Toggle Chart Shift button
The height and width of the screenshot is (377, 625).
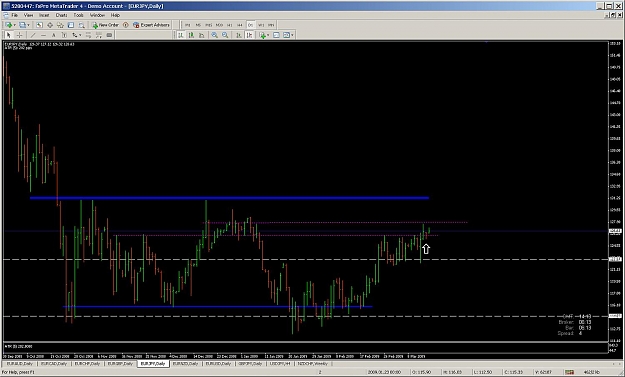click(x=250, y=35)
